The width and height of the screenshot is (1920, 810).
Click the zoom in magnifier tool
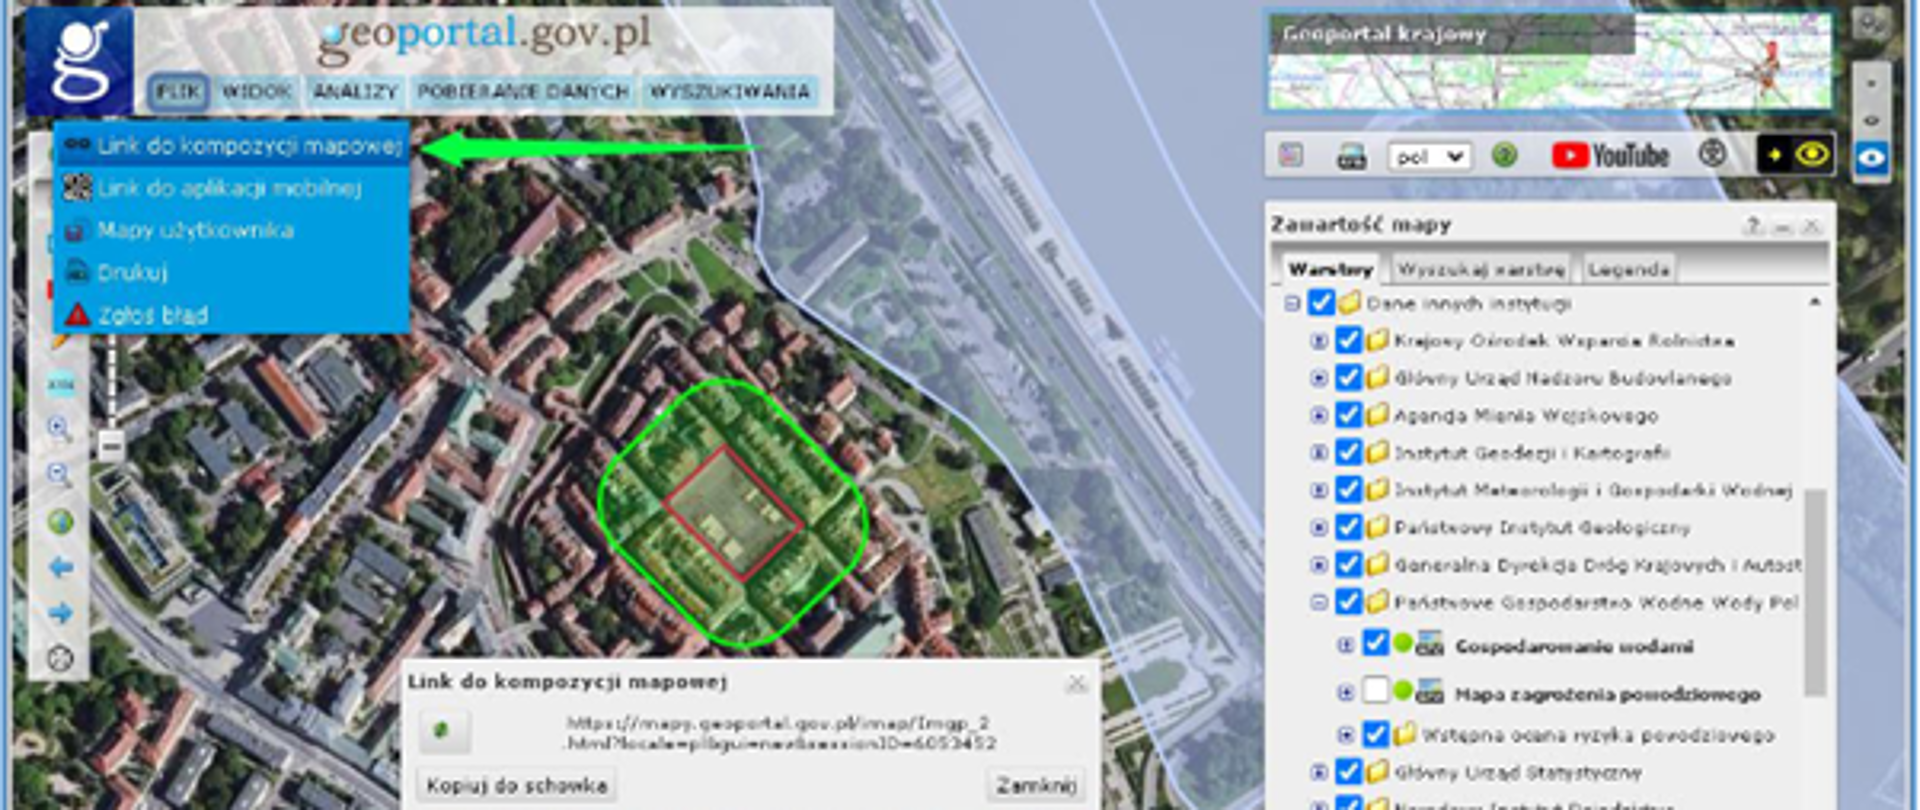tap(60, 429)
